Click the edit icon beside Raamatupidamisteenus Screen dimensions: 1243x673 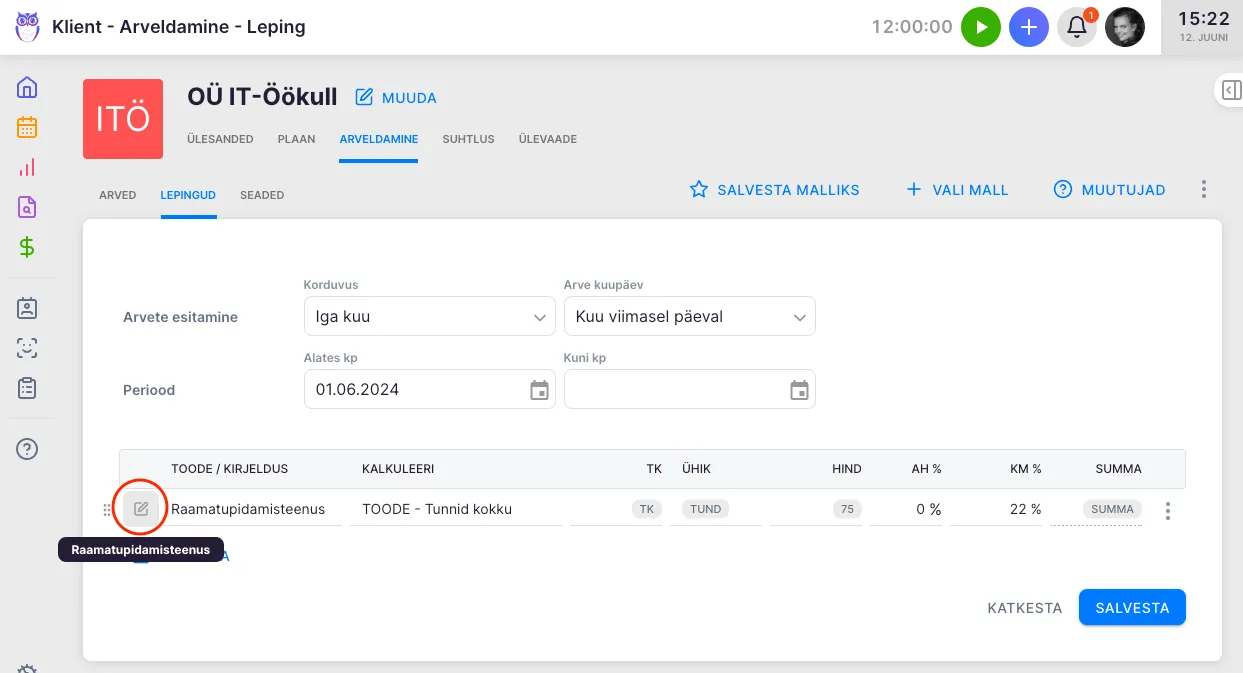(x=141, y=509)
